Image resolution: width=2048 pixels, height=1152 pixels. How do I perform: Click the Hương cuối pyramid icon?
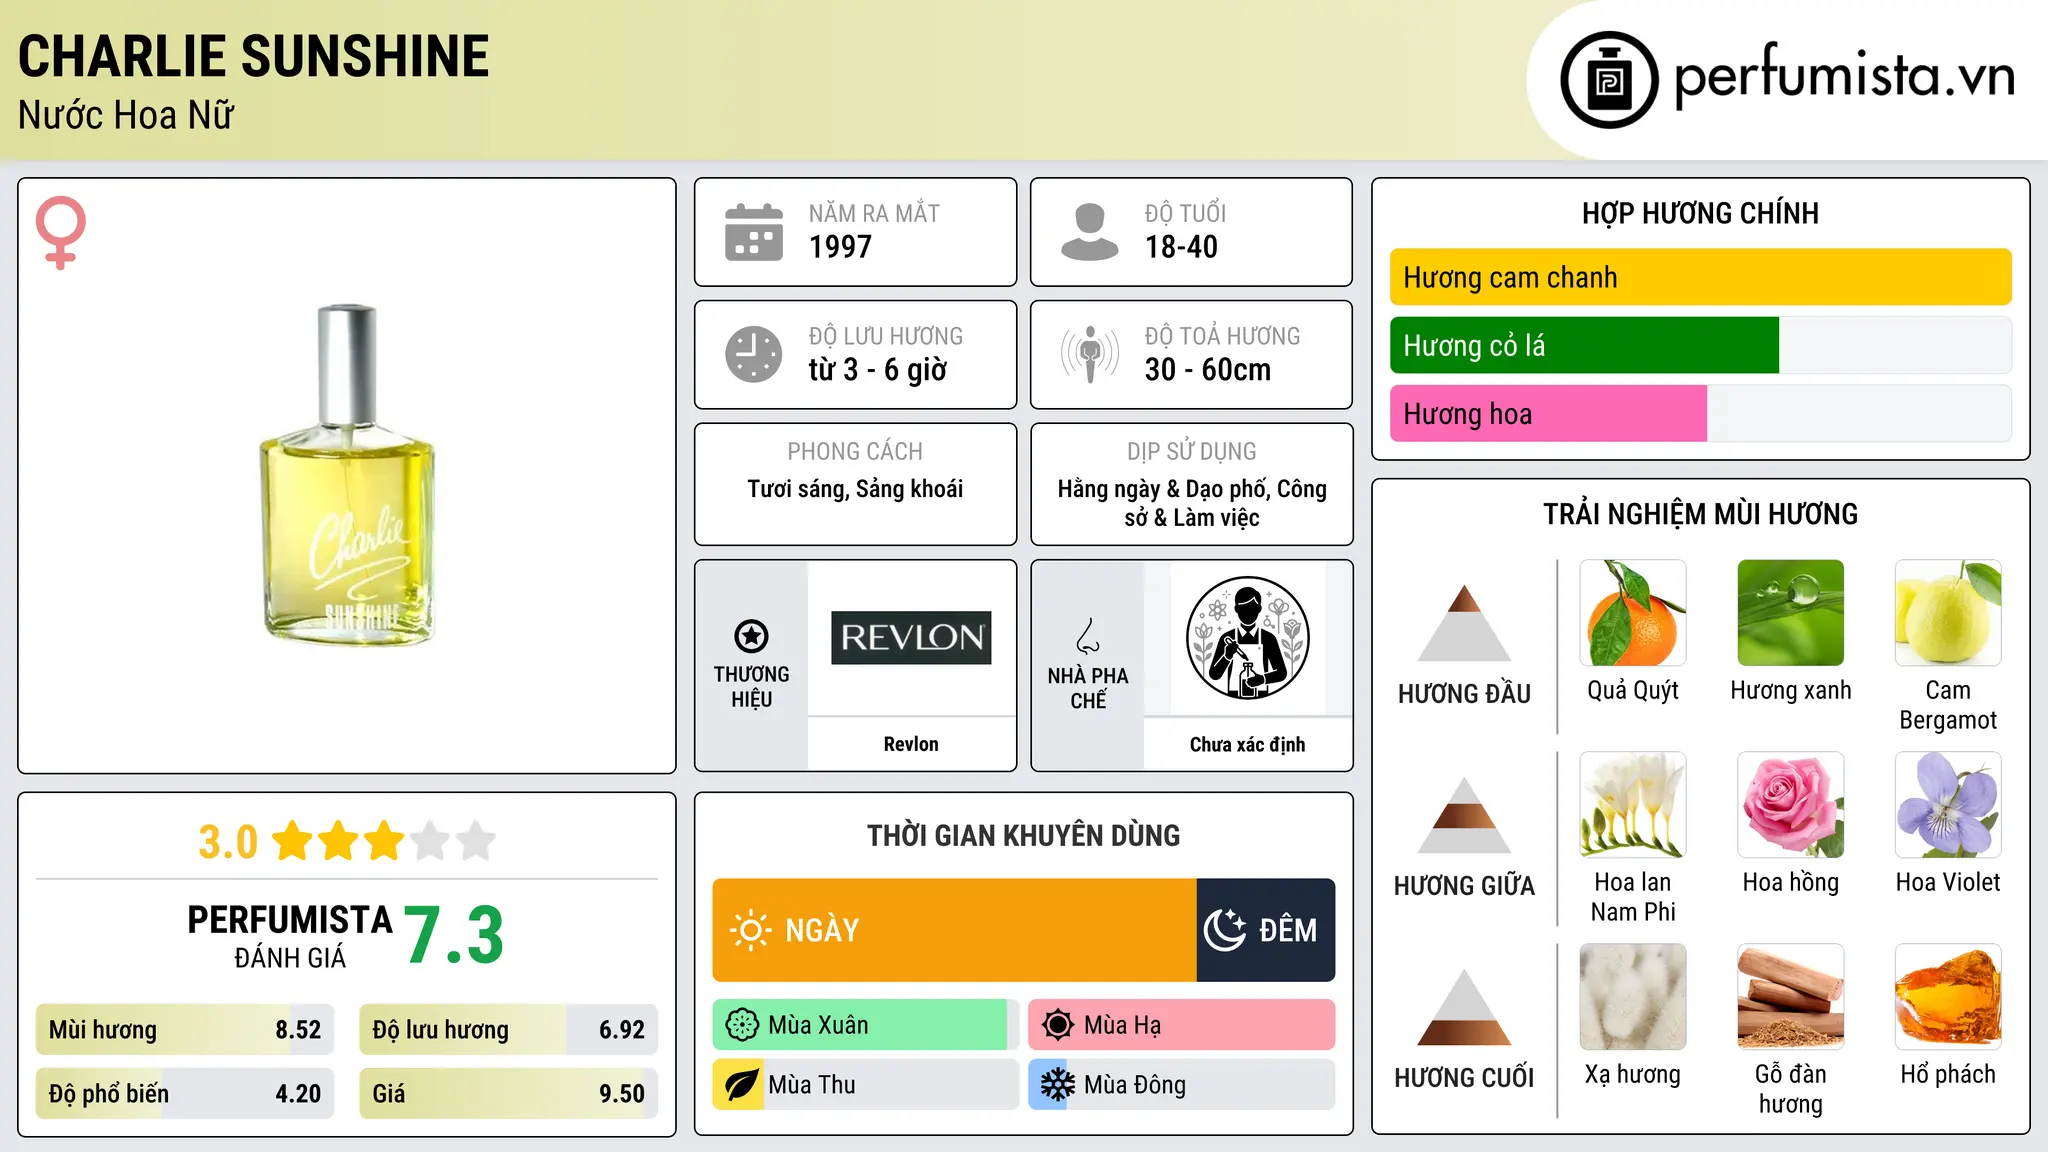point(1464,1007)
